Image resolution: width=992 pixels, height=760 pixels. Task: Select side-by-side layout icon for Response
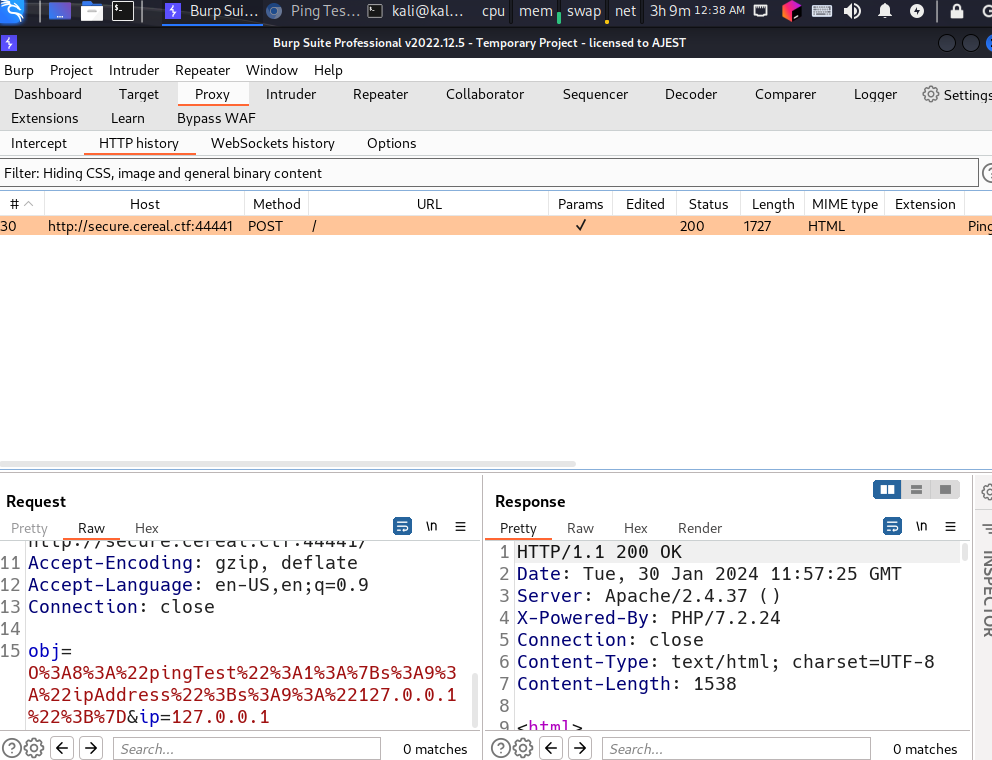pyautogui.click(x=886, y=490)
